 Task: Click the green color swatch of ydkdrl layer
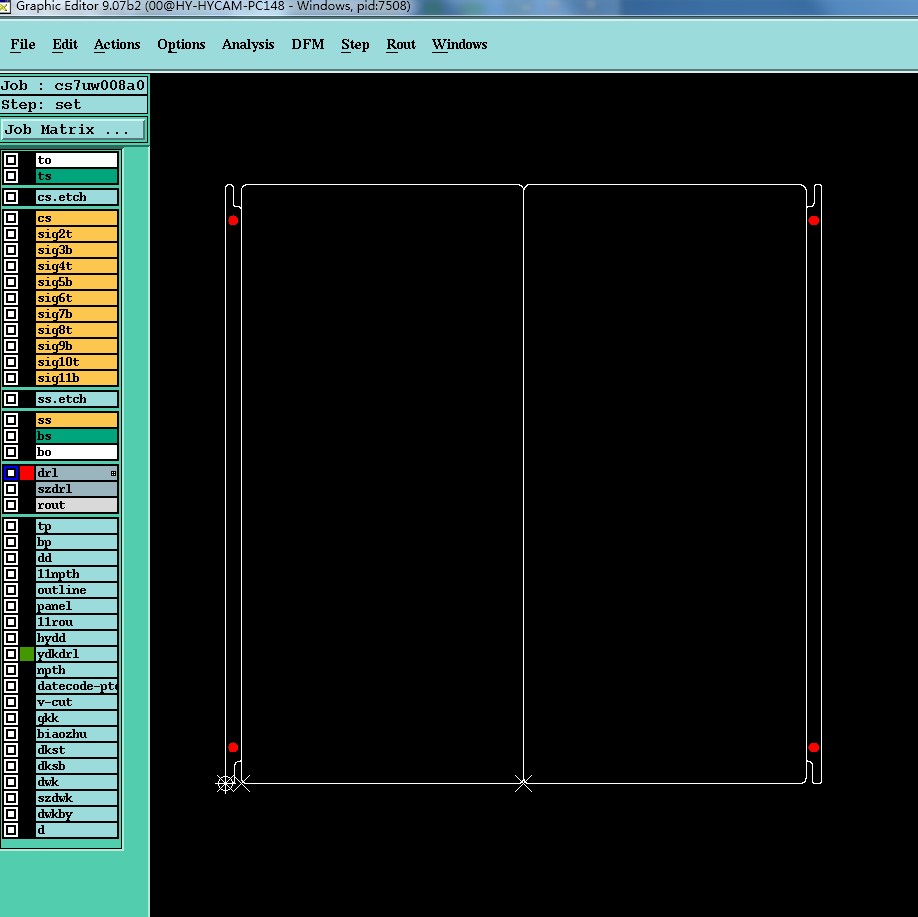coord(27,653)
